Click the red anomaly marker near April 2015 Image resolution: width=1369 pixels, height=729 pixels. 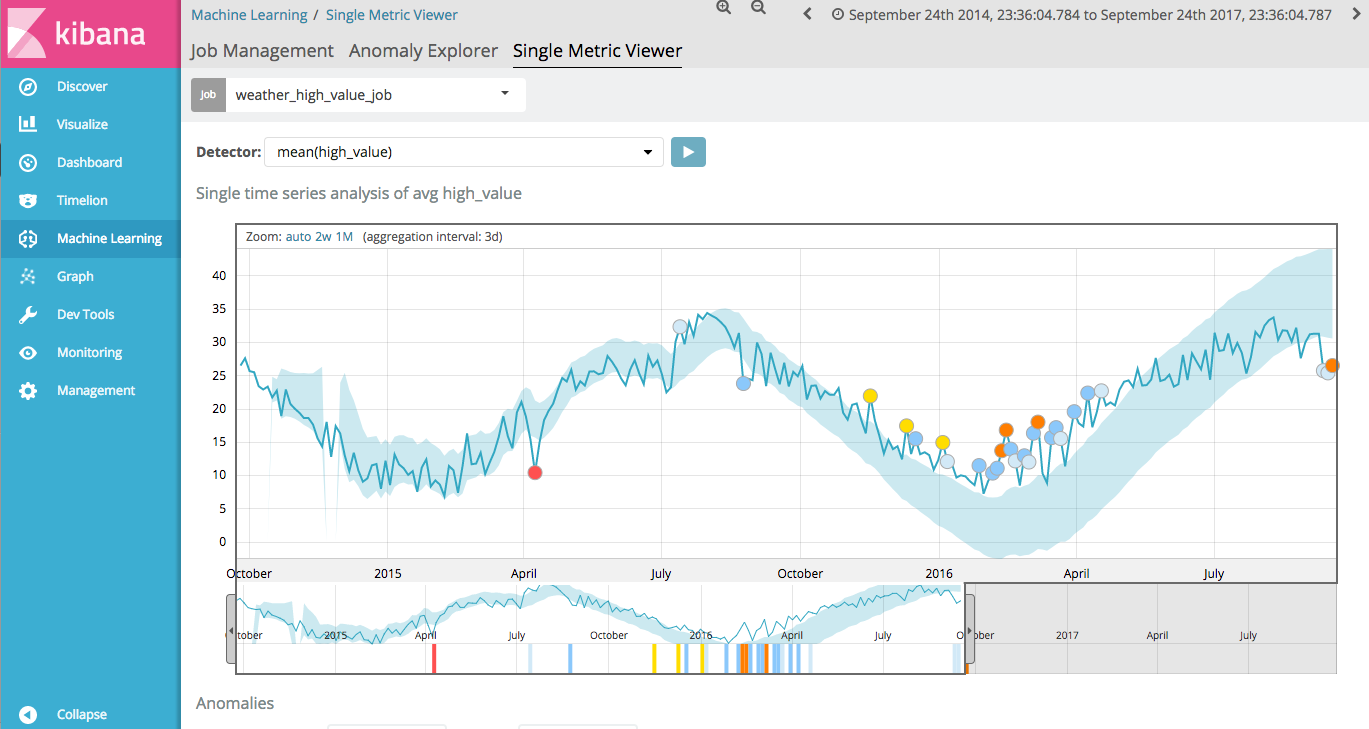535,473
